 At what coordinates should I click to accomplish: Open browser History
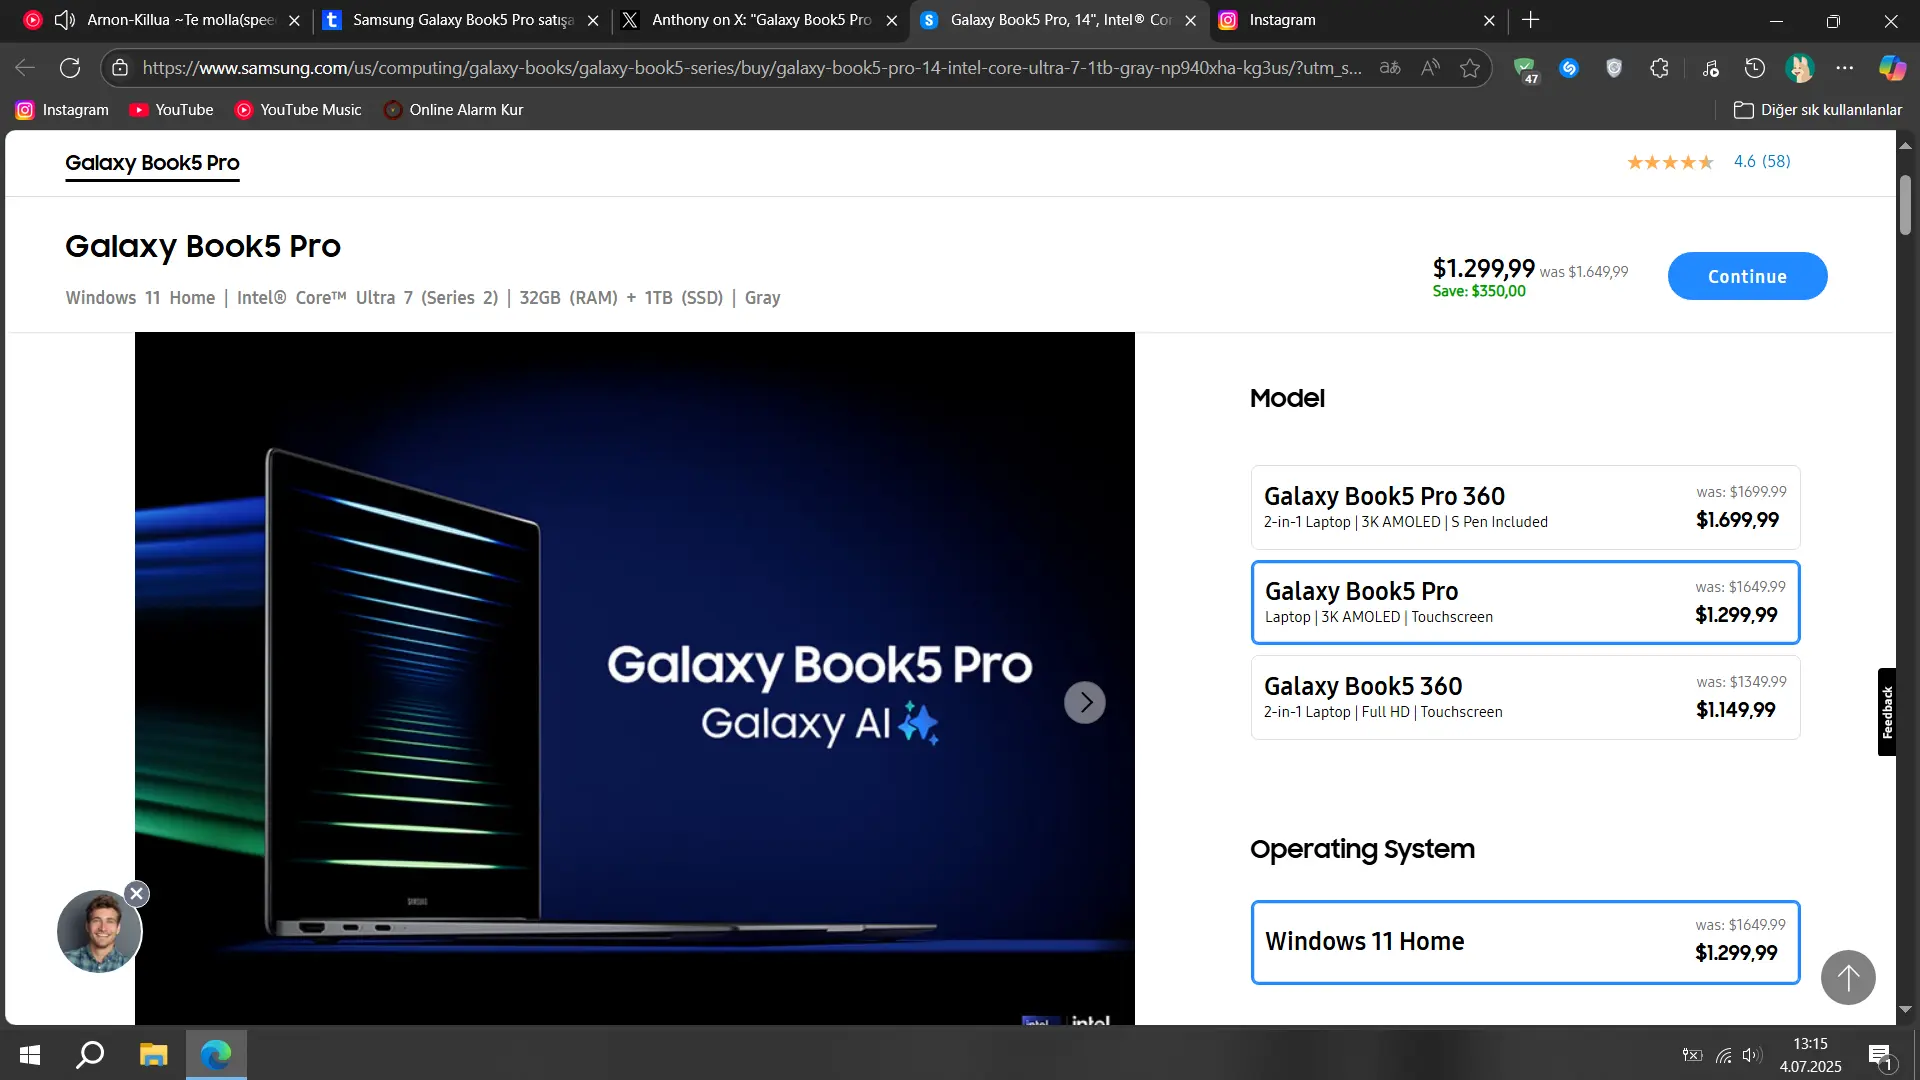(1755, 68)
